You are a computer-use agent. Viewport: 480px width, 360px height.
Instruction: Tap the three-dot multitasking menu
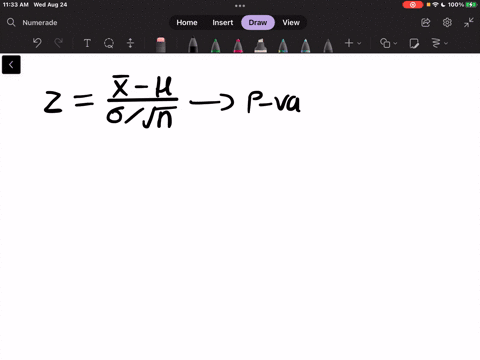tap(240, 6)
